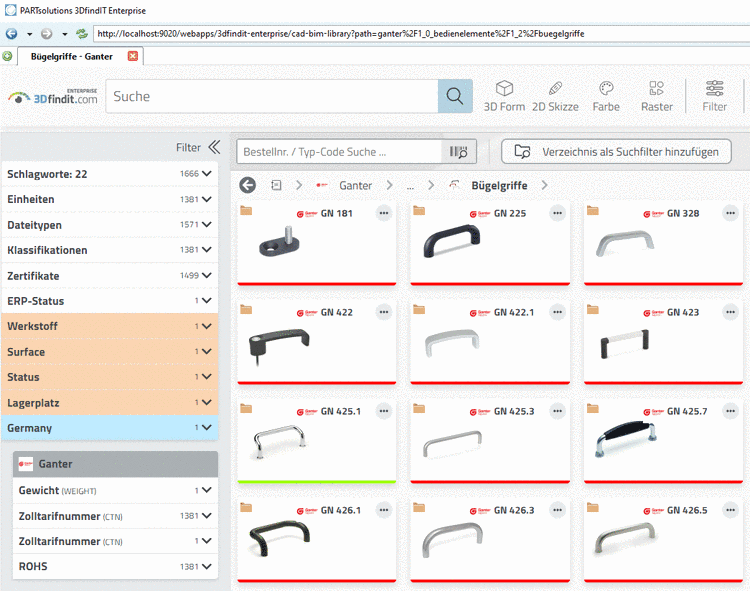Open the GN 328 handle thumbnail
Image resolution: width=750 pixels, height=591 pixels.
[x=625, y=243]
